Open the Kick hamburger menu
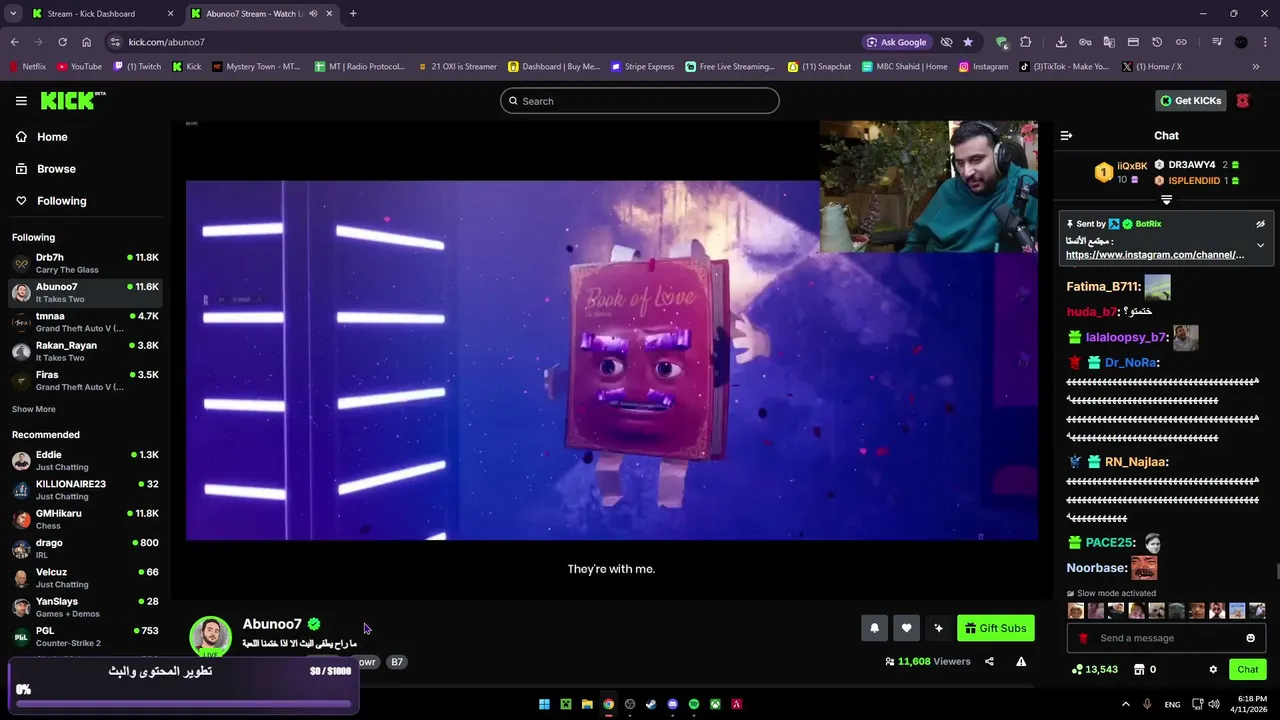1280x720 pixels. (21, 101)
